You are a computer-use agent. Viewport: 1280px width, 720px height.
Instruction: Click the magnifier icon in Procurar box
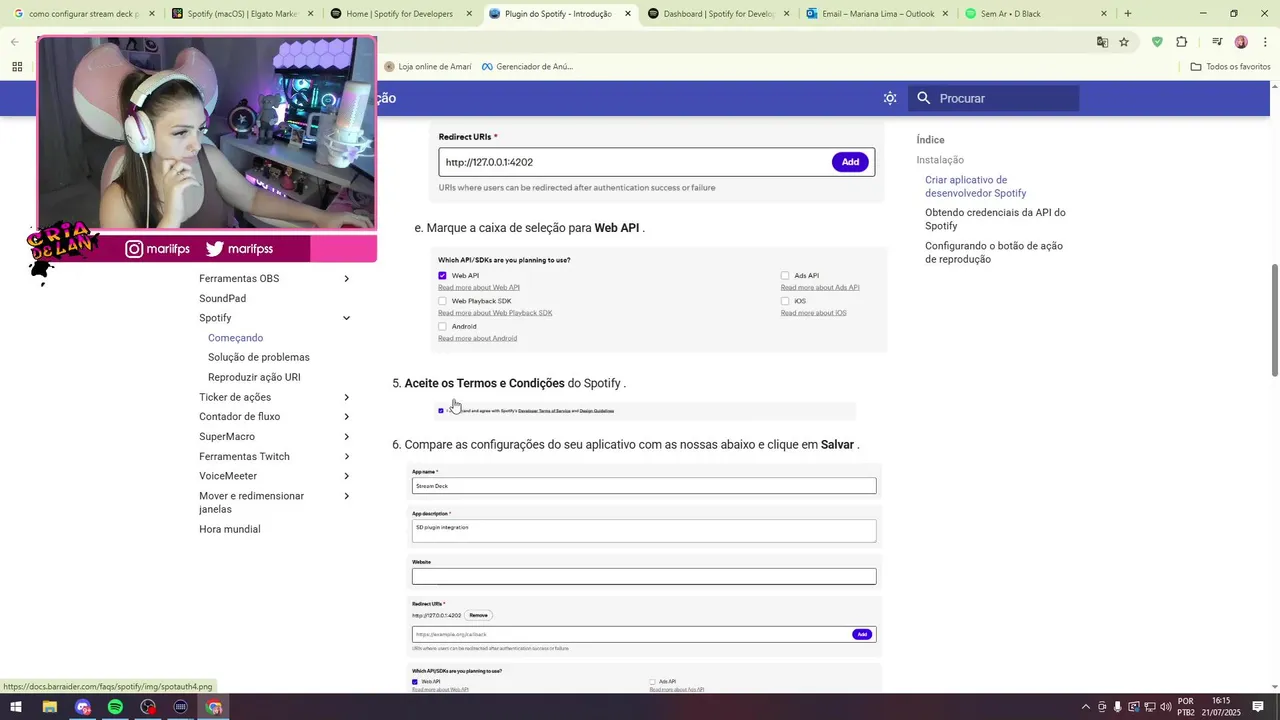click(x=924, y=98)
